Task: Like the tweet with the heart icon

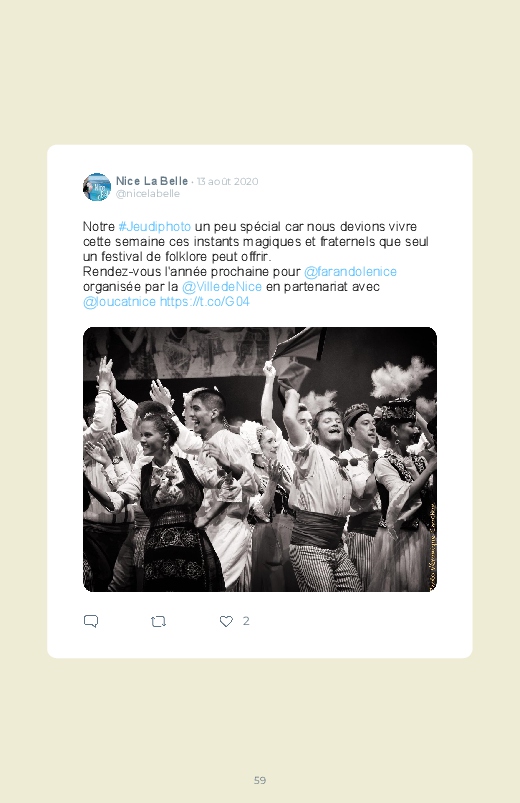Action: coord(226,621)
